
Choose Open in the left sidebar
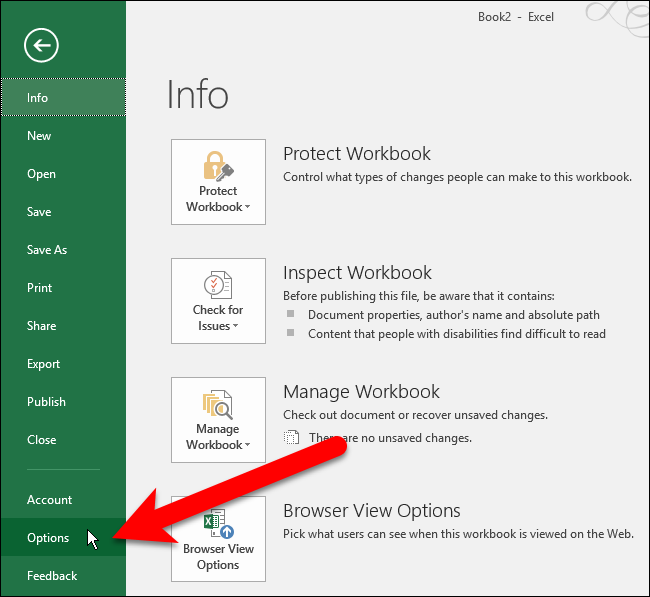tap(63, 174)
